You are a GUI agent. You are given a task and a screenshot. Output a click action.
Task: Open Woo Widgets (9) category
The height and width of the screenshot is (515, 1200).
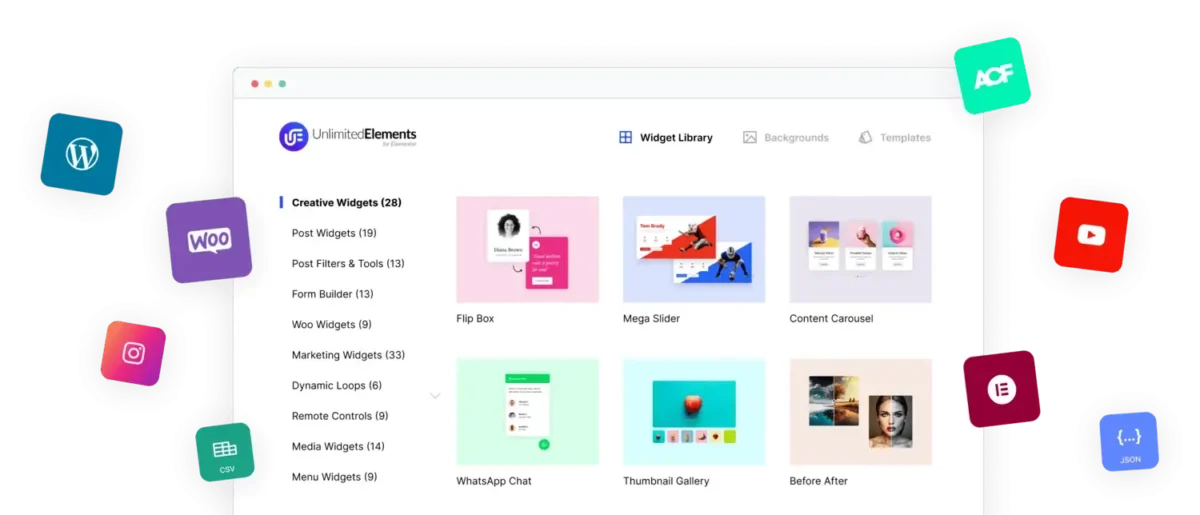click(x=331, y=325)
